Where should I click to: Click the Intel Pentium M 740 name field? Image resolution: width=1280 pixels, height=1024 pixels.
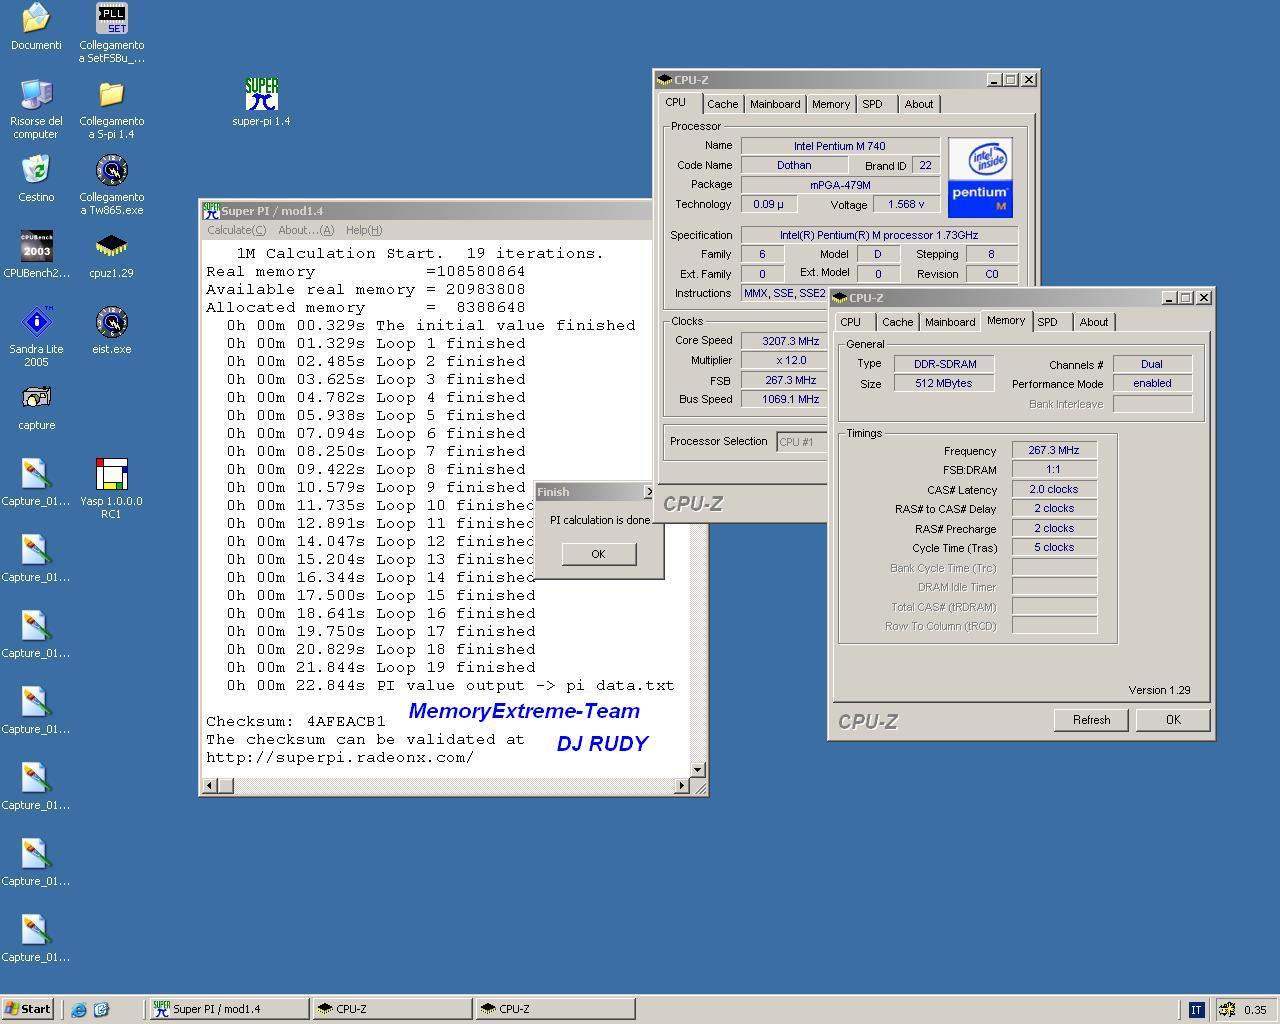[840, 146]
